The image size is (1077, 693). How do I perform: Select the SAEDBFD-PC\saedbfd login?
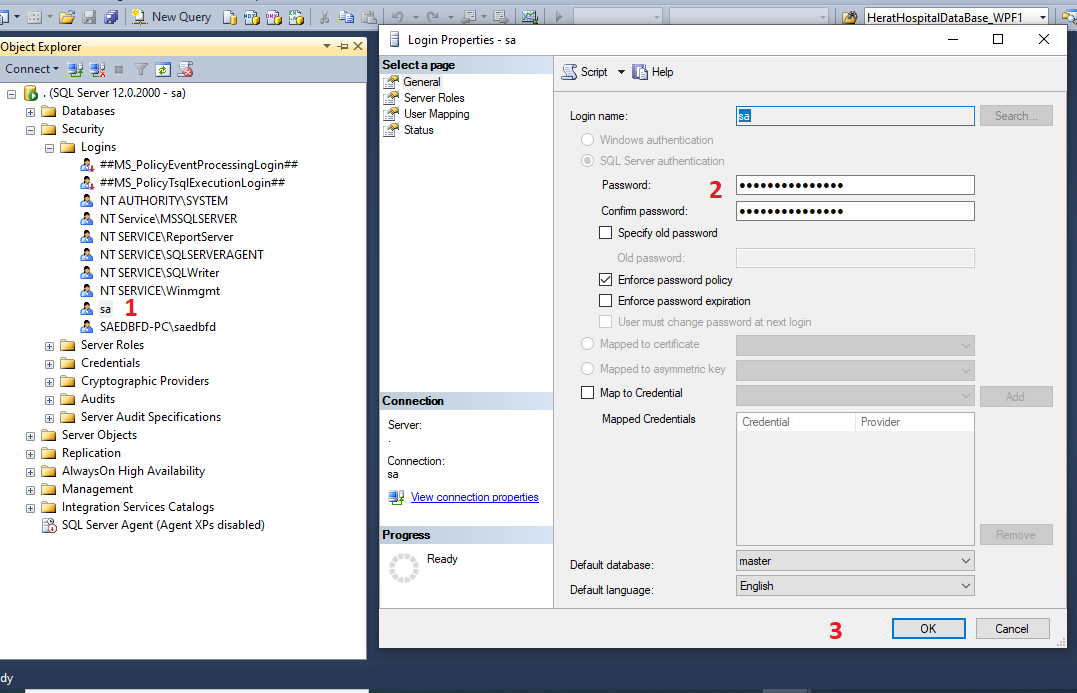tap(157, 327)
